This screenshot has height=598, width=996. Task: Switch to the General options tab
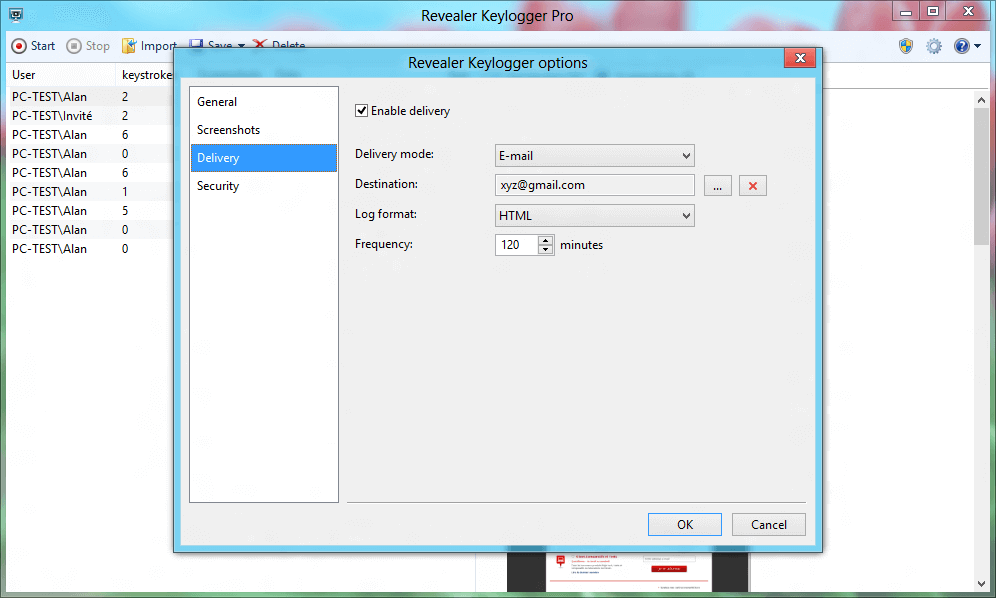point(217,102)
